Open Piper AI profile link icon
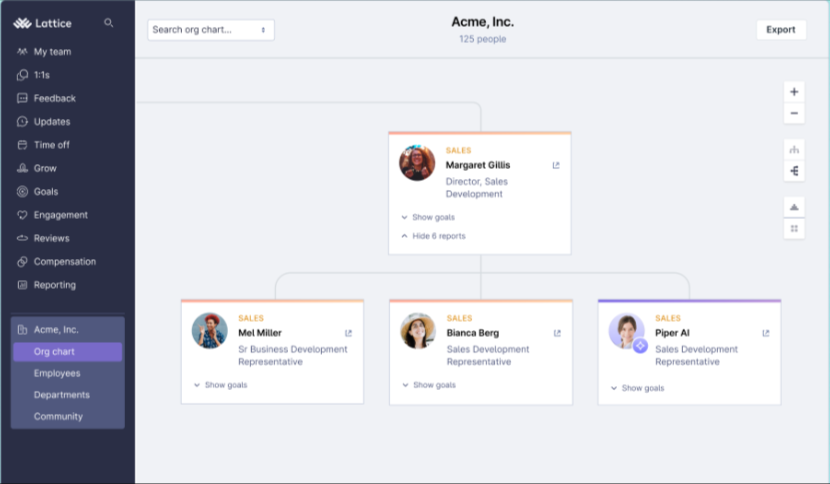 pyautogui.click(x=765, y=333)
